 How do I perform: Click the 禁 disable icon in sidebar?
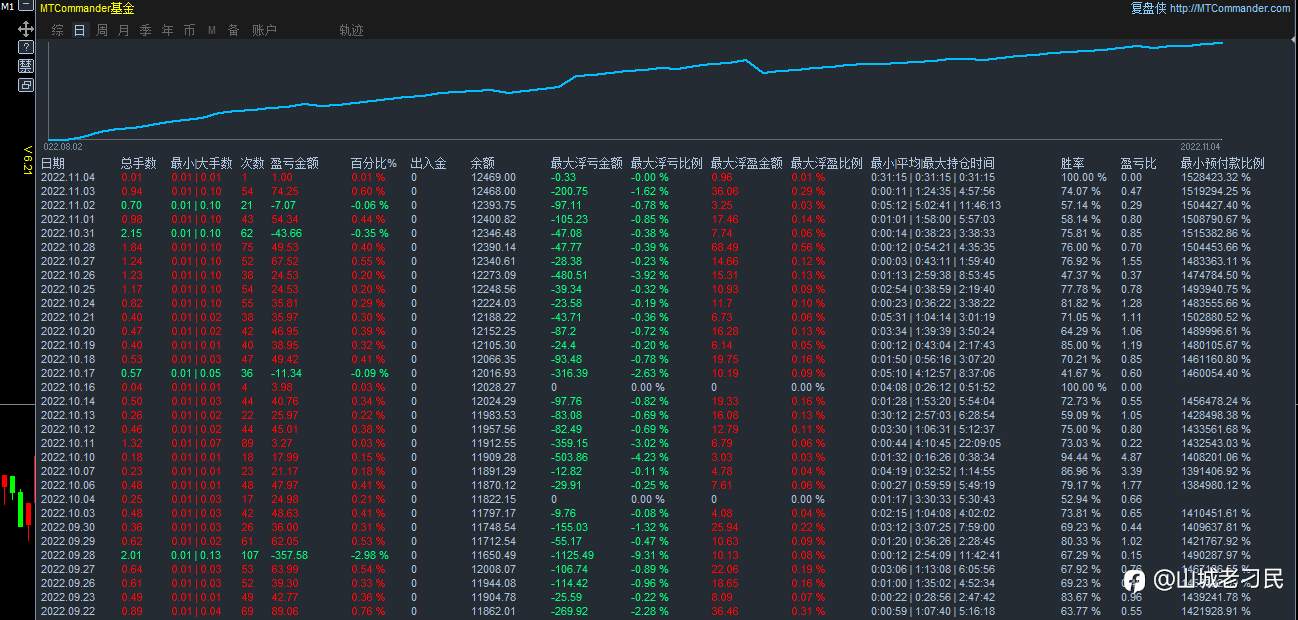[x=26, y=66]
